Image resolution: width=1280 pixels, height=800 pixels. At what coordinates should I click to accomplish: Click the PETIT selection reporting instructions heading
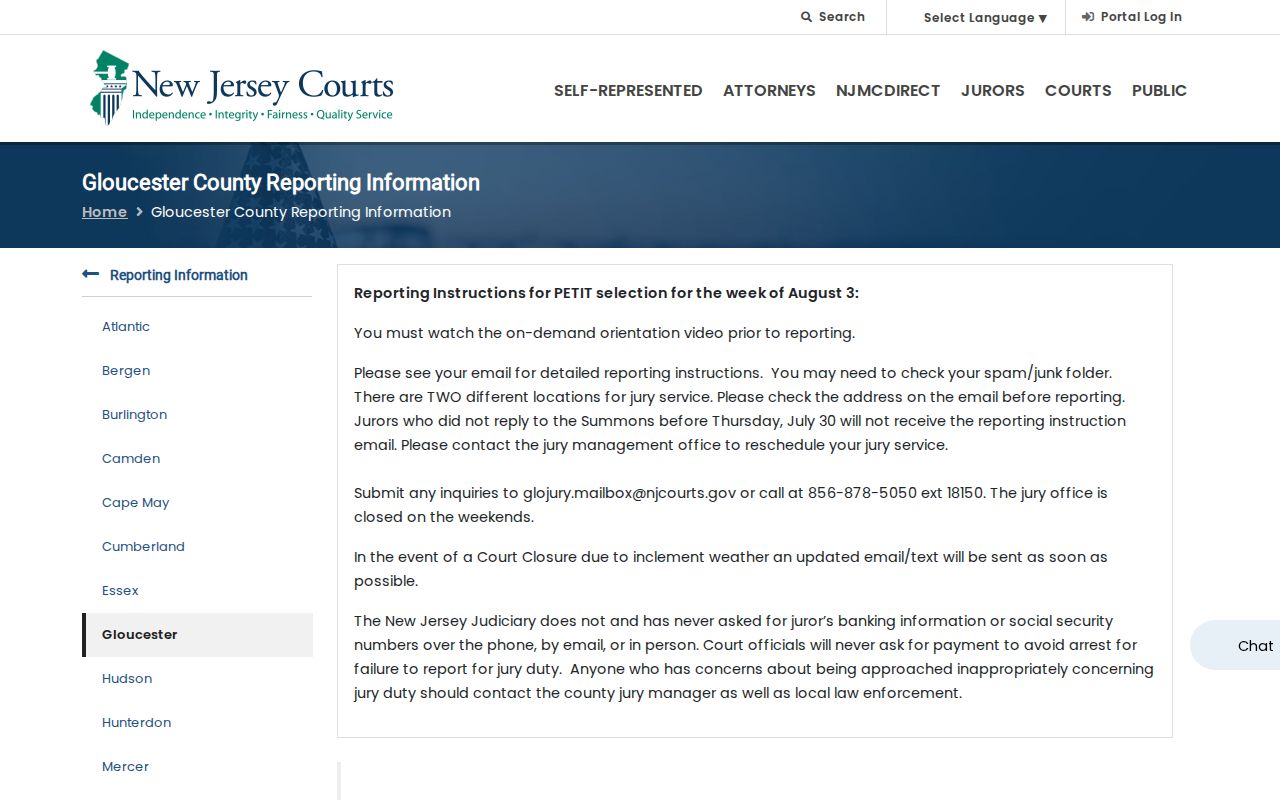(606, 293)
